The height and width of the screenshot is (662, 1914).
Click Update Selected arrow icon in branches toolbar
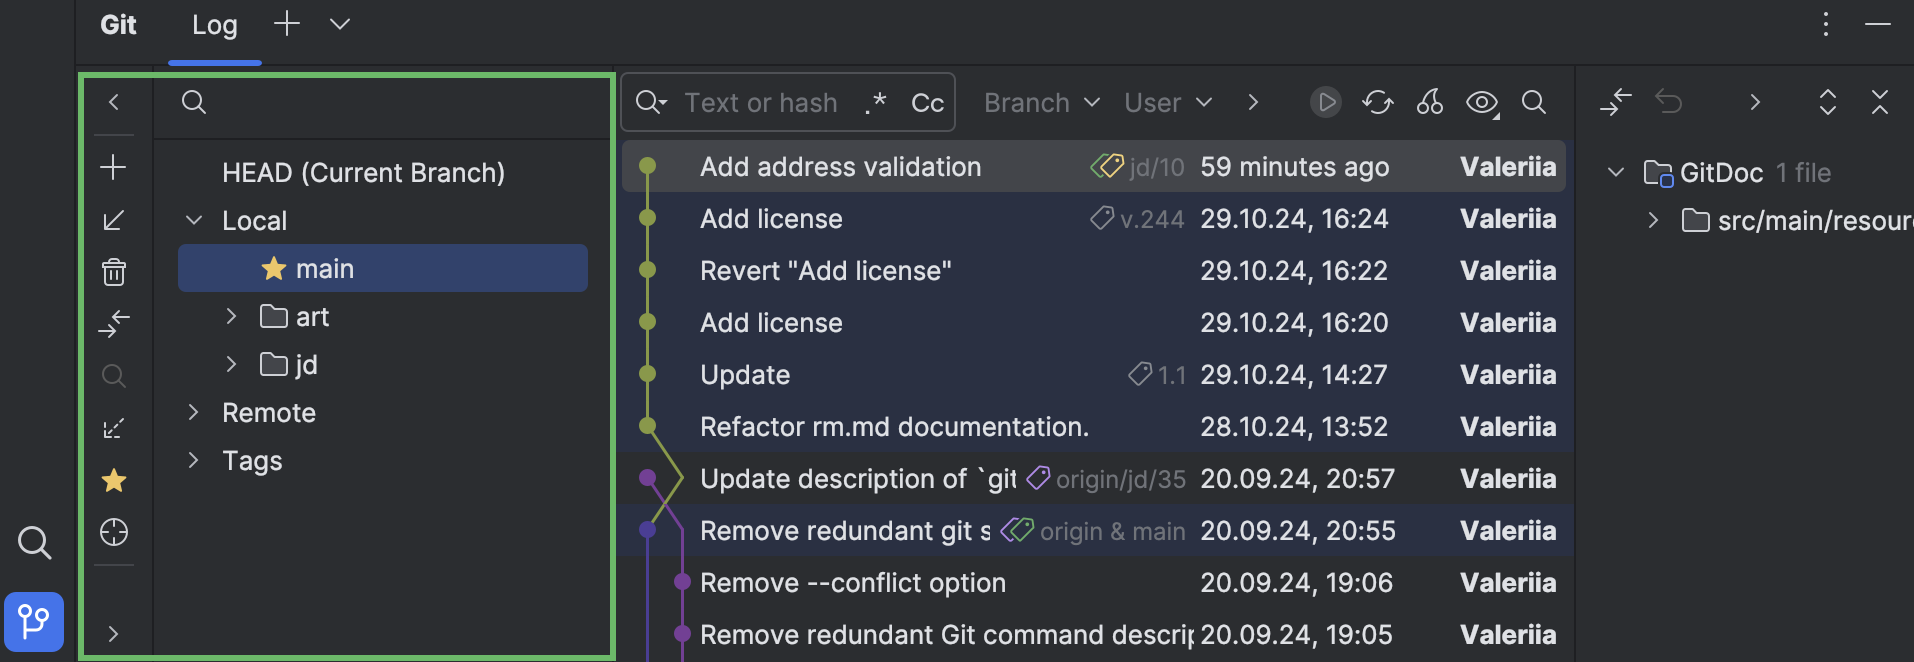coord(114,220)
